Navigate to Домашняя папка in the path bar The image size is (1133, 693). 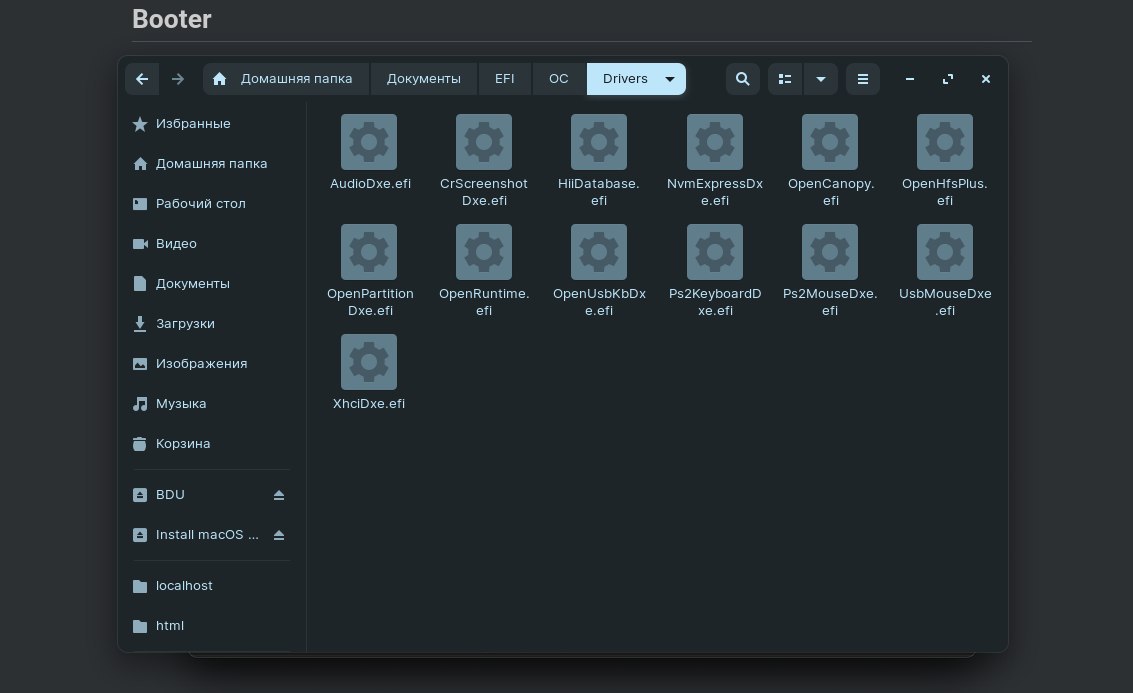pyautogui.click(x=286, y=79)
